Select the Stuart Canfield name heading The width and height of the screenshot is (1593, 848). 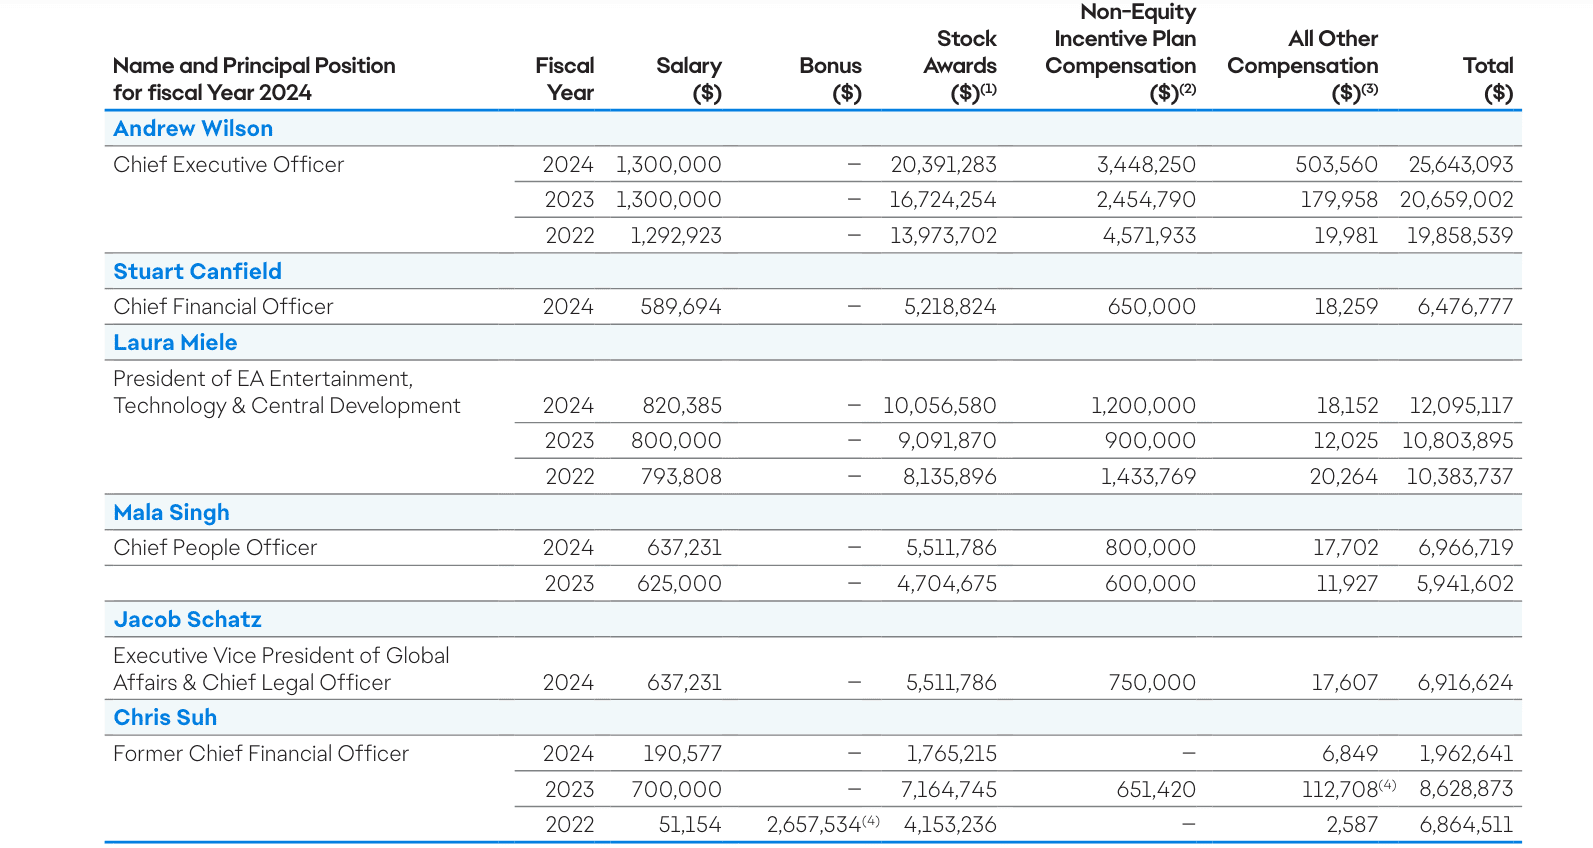click(x=198, y=272)
